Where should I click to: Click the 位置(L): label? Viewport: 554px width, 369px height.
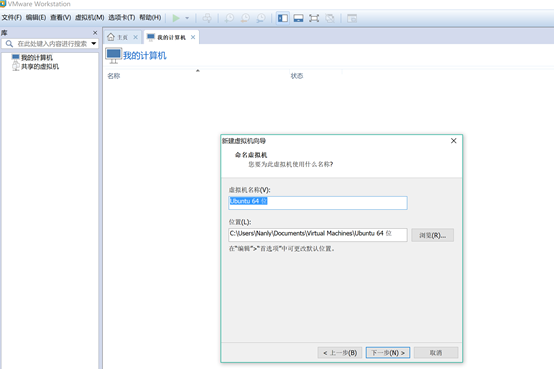[240, 222]
